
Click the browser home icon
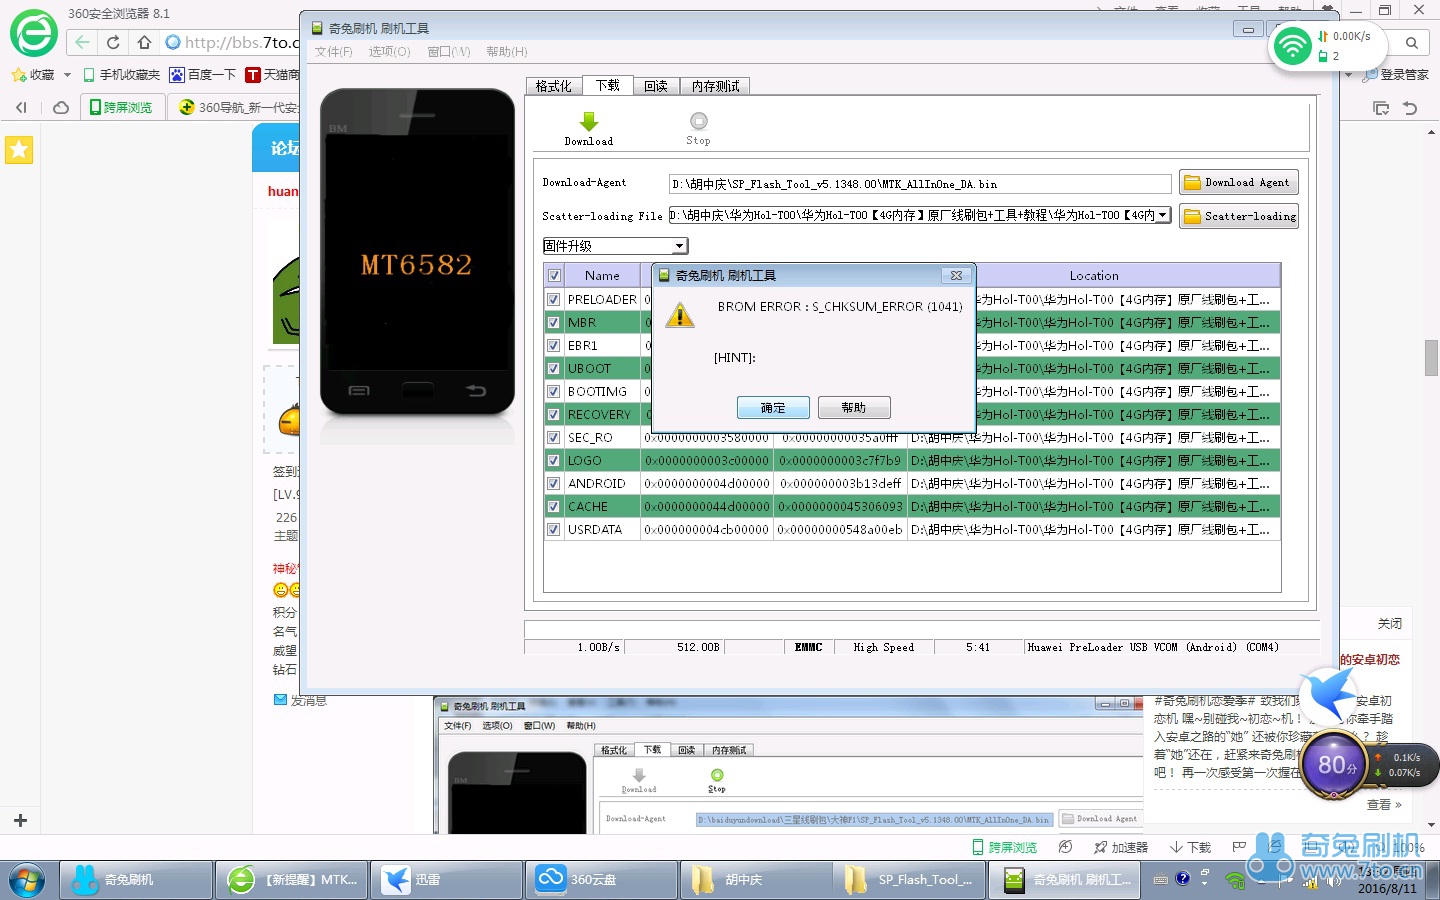[144, 42]
